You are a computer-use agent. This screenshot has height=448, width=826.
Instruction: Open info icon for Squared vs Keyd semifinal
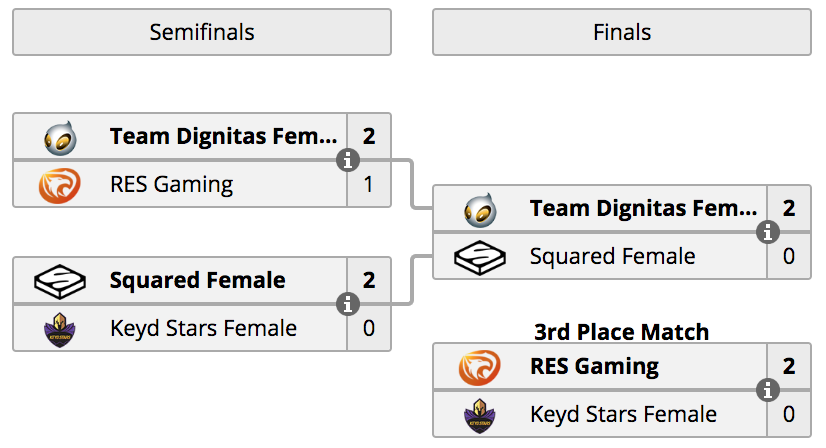(x=348, y=304)
